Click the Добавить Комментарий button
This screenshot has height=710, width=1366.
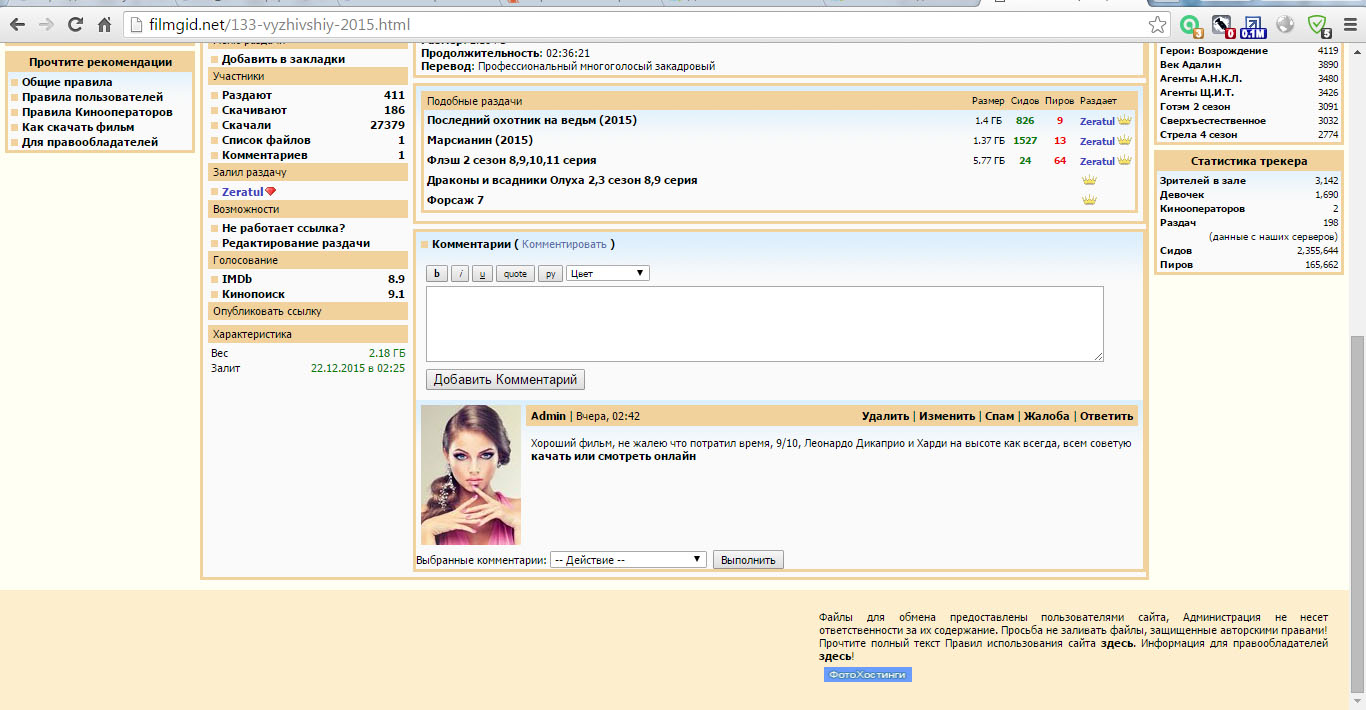(505, 380)
